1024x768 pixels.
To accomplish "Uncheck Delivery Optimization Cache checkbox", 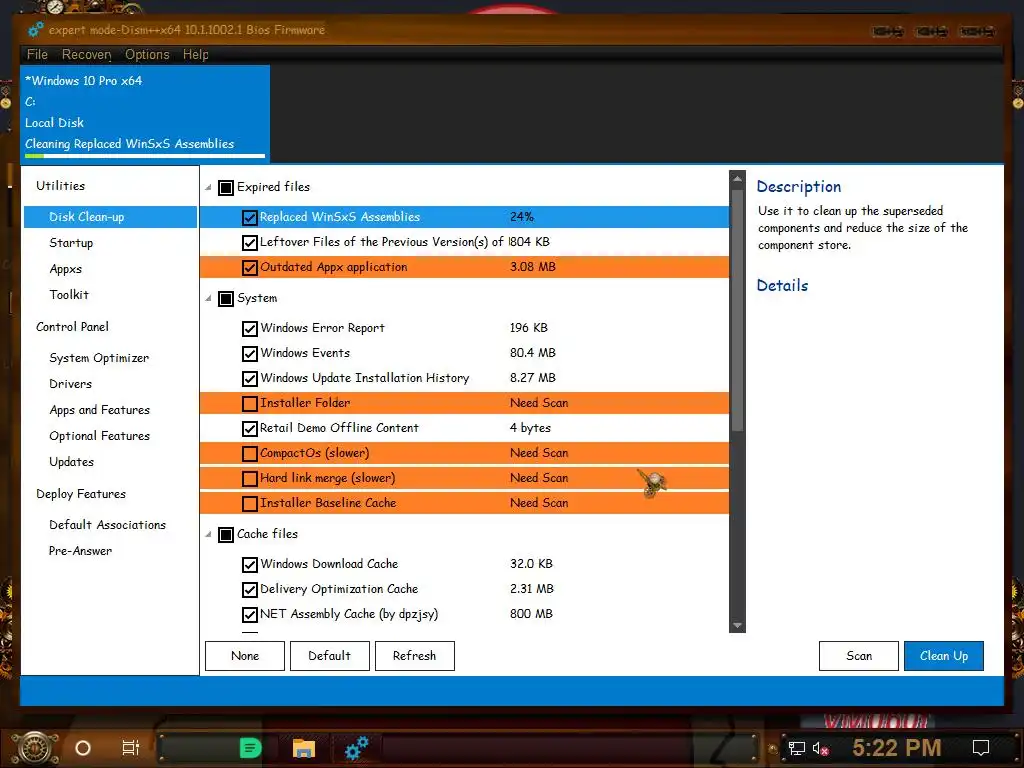I will click(x=249, y=590).
